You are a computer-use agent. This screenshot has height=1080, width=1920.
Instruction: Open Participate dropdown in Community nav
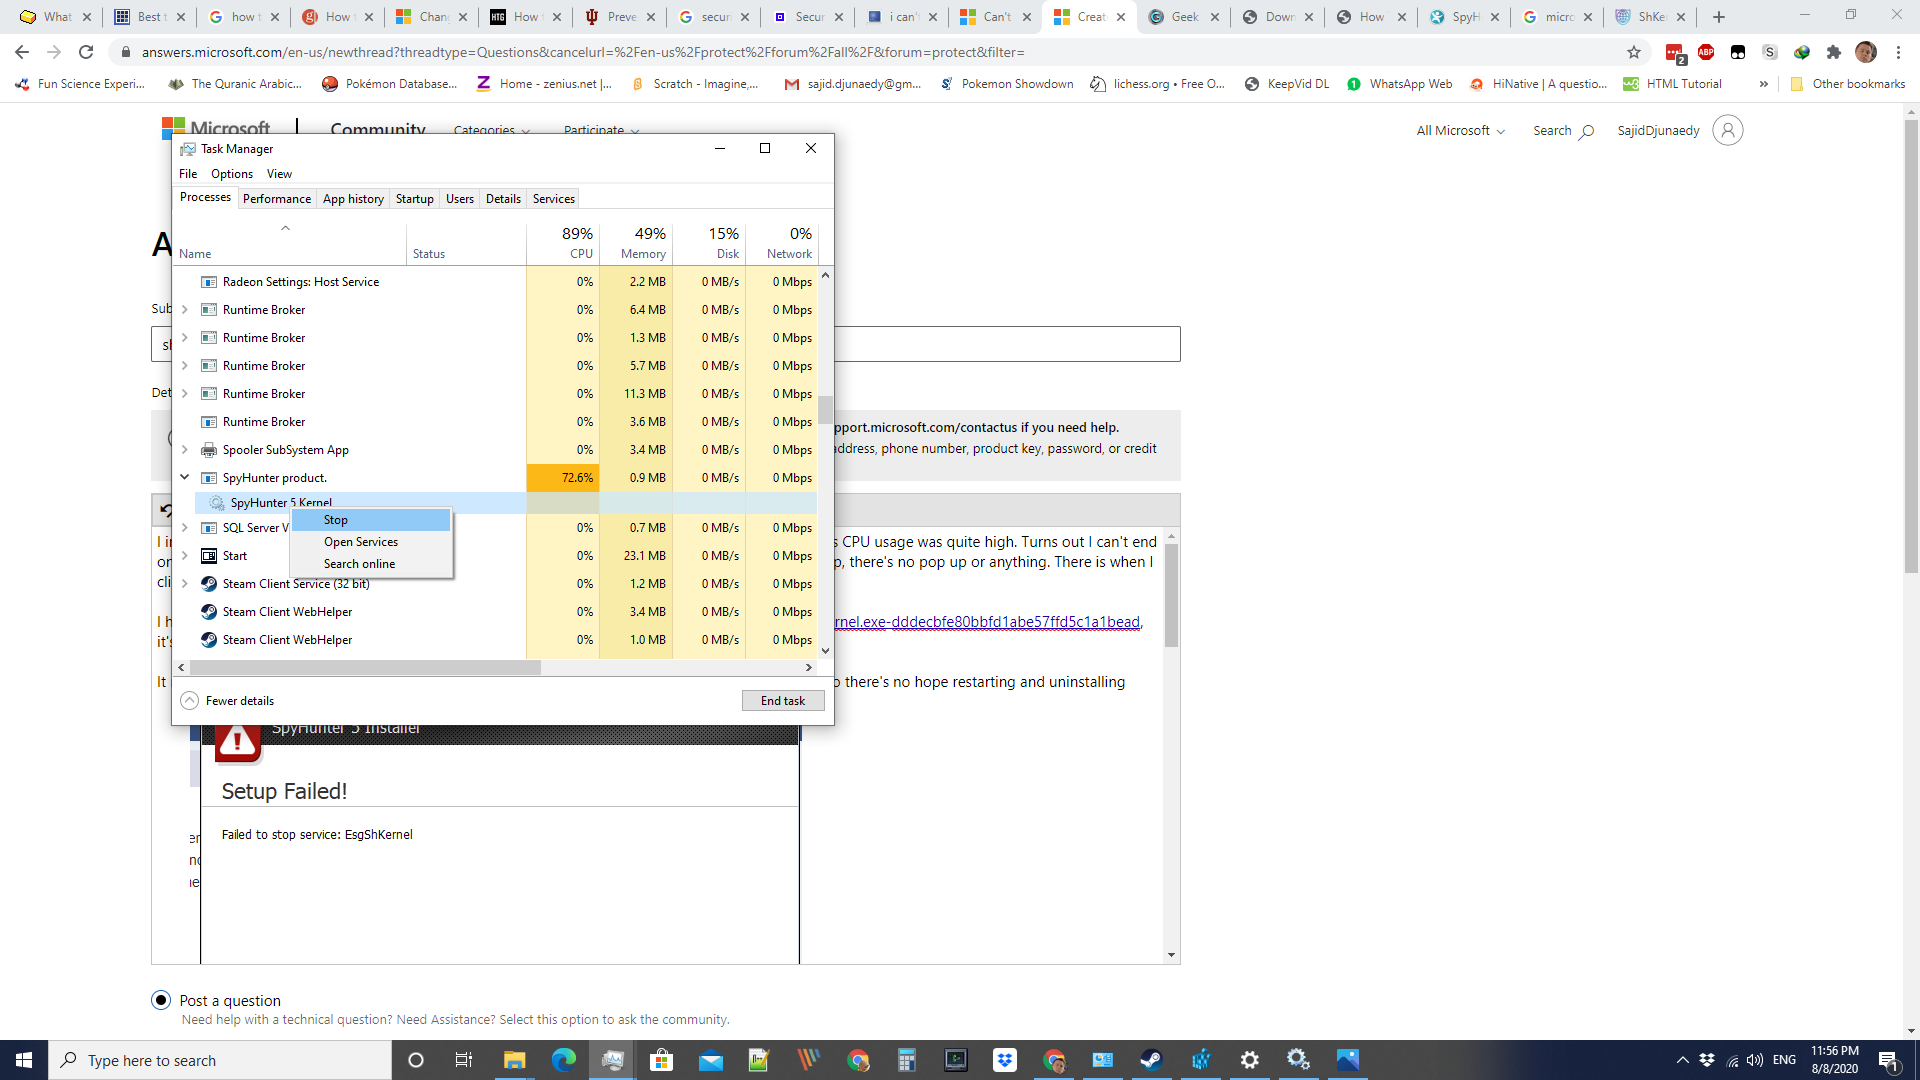click(601, 129)
